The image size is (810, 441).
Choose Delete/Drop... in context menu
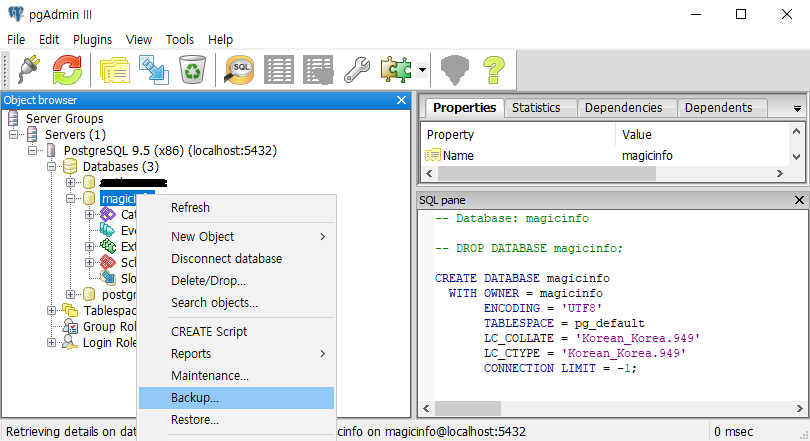pyautogui.click(x=237, y=281)
